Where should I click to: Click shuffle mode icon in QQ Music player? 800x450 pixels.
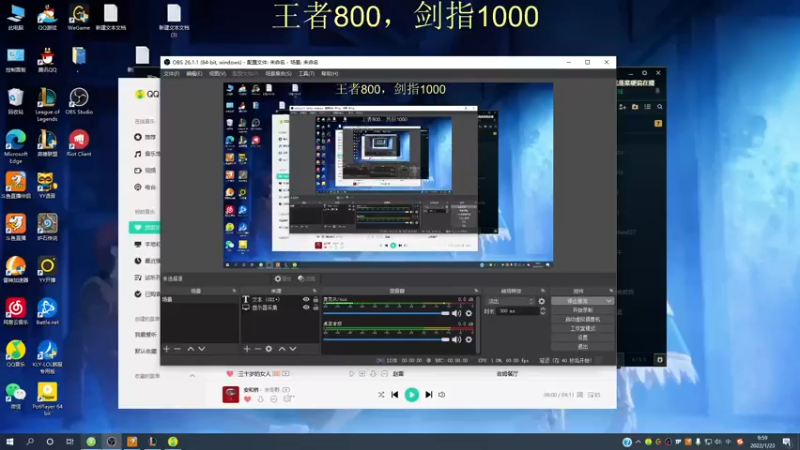pos(381,394)
